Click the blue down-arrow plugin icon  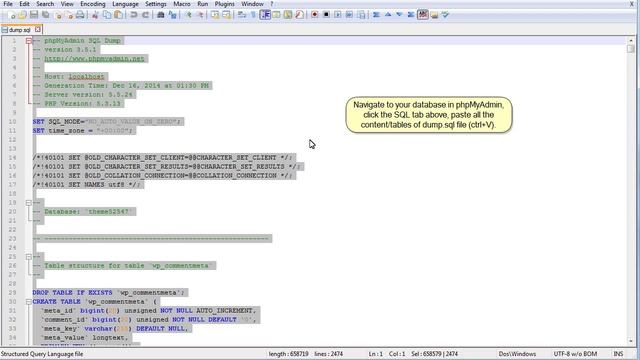(x=399, y=15)
